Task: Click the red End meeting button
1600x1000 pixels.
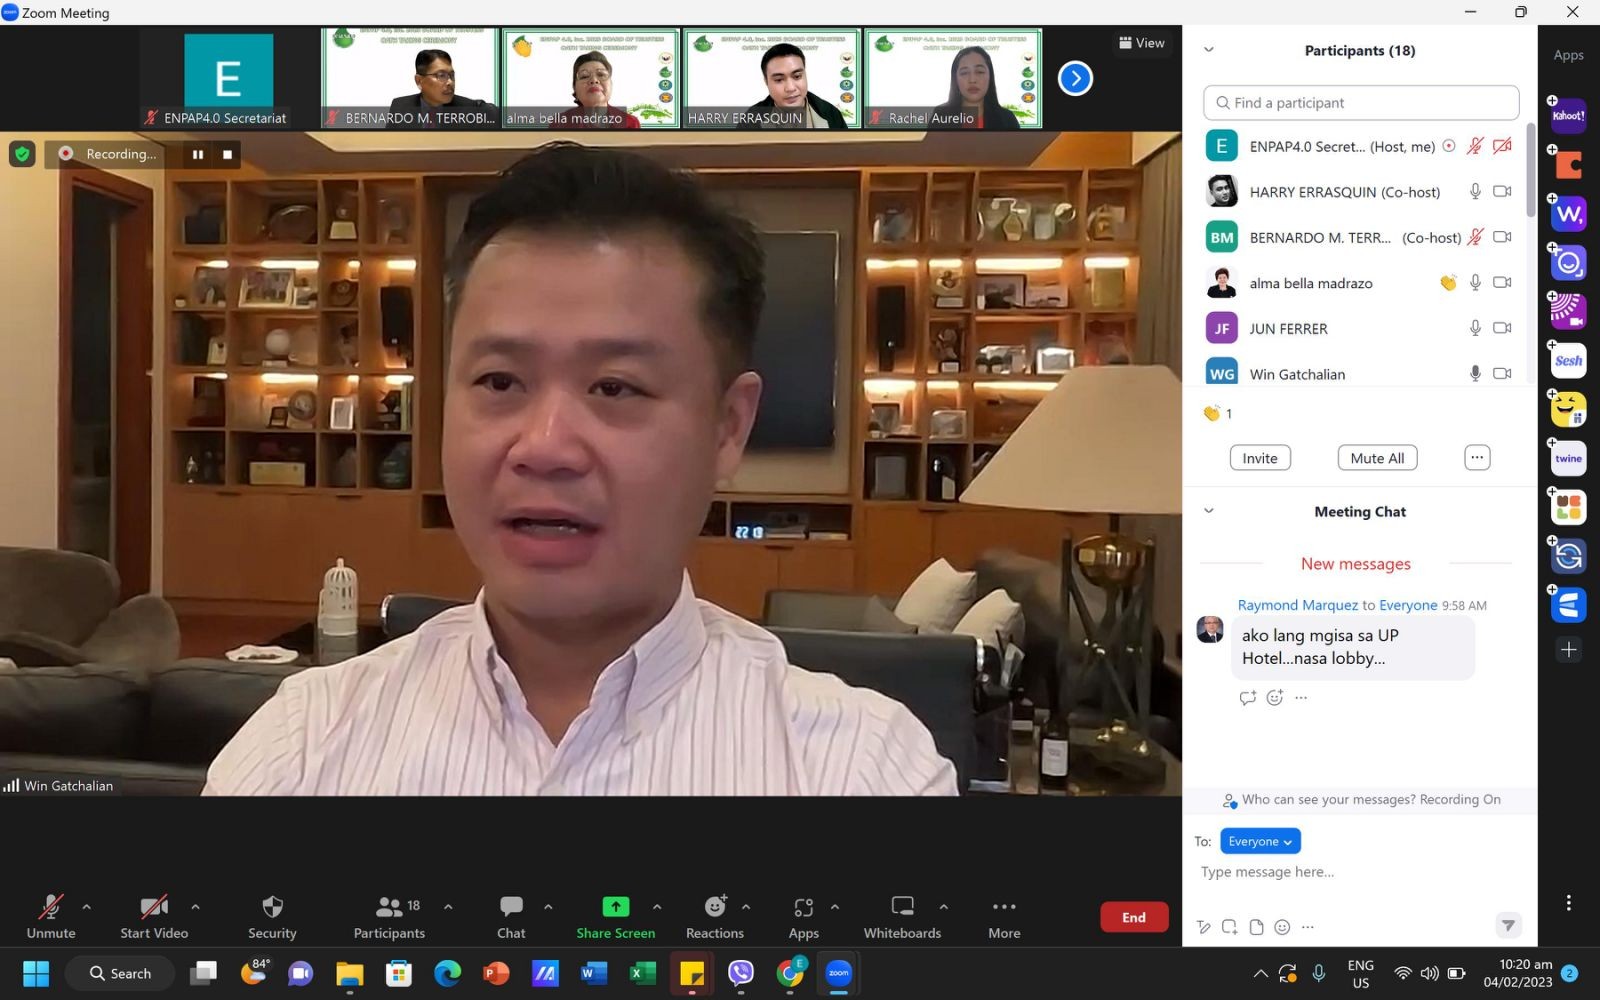Action: [x=1134, y=917]
